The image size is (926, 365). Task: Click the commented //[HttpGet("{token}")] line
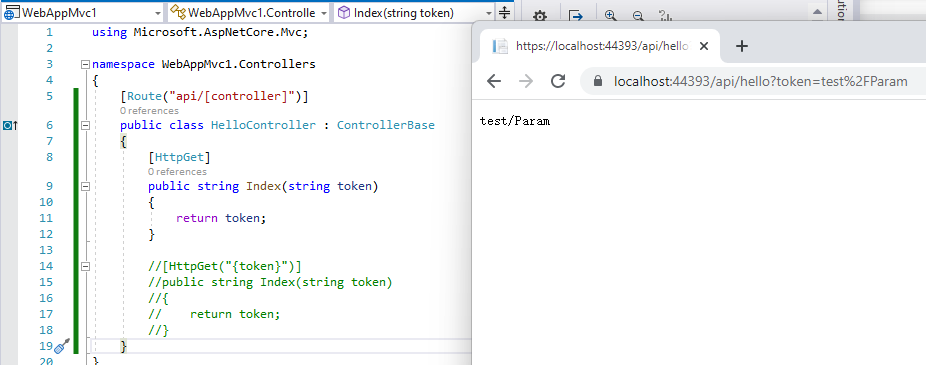(x=225, y=266)
